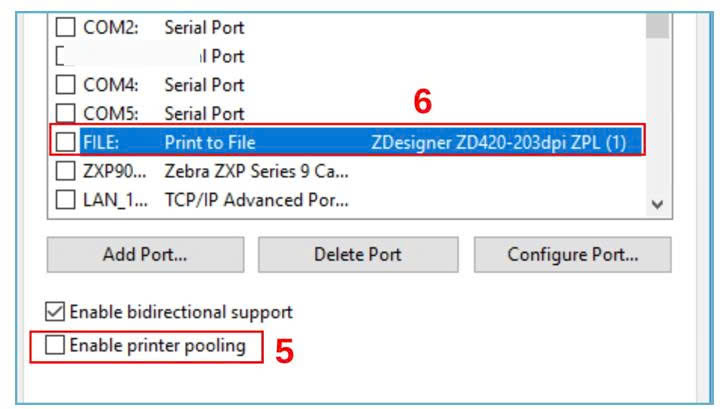This screenshot has width=728, height=409.
Task: Enable the FILE: port checkbox
Action: pyautogui.click(x=65, y=142)
